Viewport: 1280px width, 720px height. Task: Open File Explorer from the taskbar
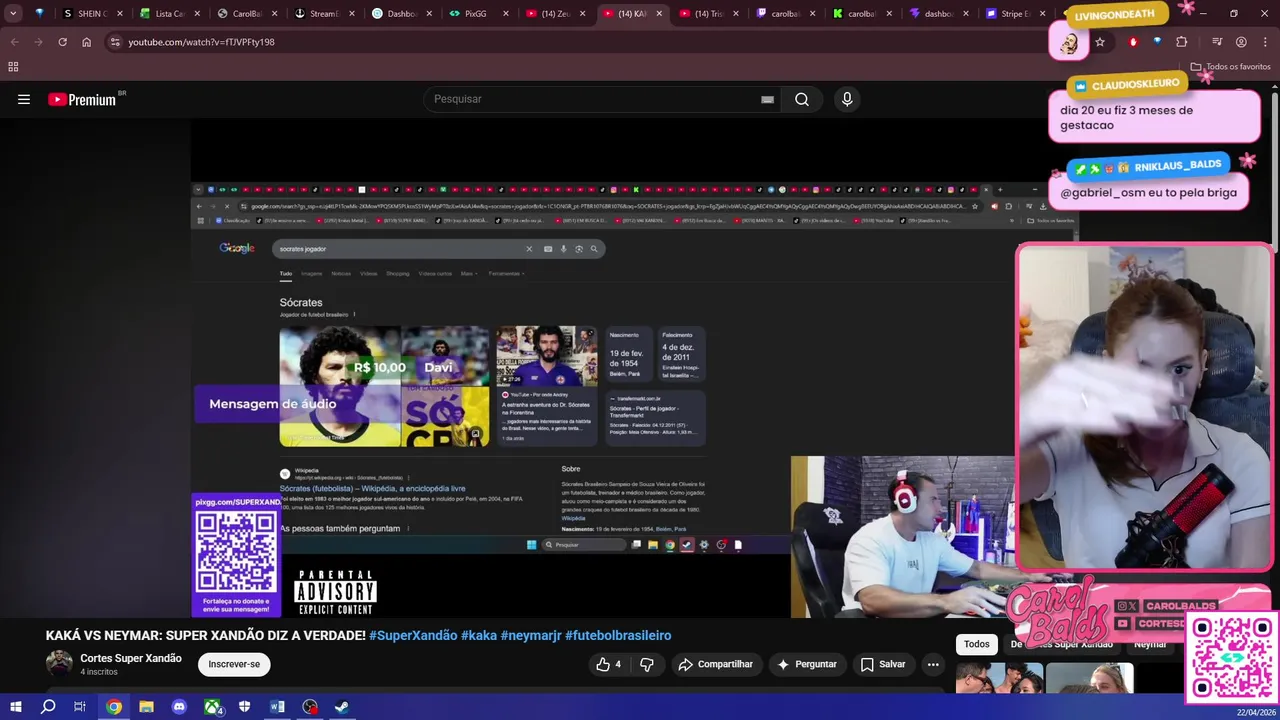[146, 707]
